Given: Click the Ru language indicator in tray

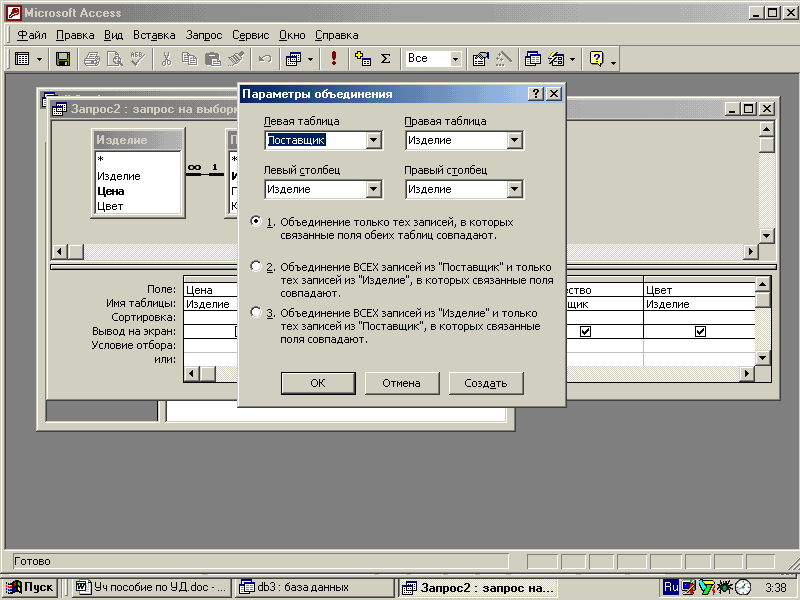Looking at the screenshot, I should pos(671,587).
